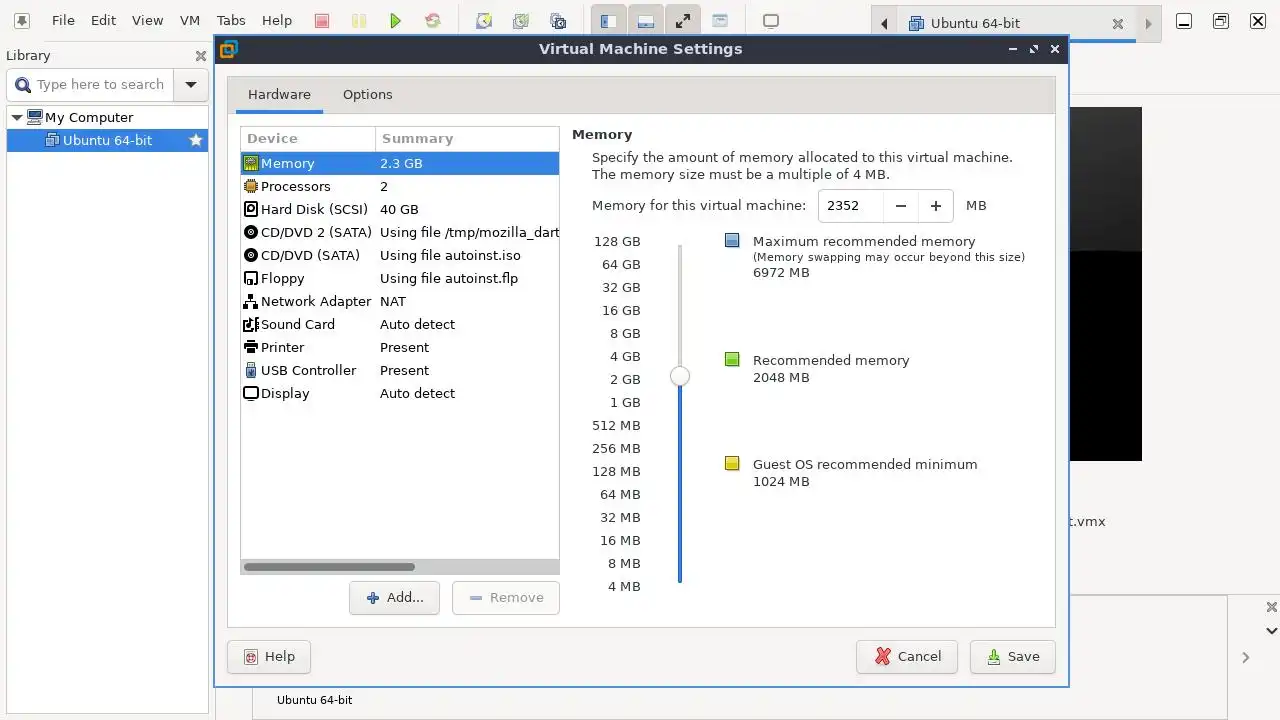This screenshot has width=1280, height=720.
Task: Toggle the thumbnail bar view icon
Action: coord(646,20)
